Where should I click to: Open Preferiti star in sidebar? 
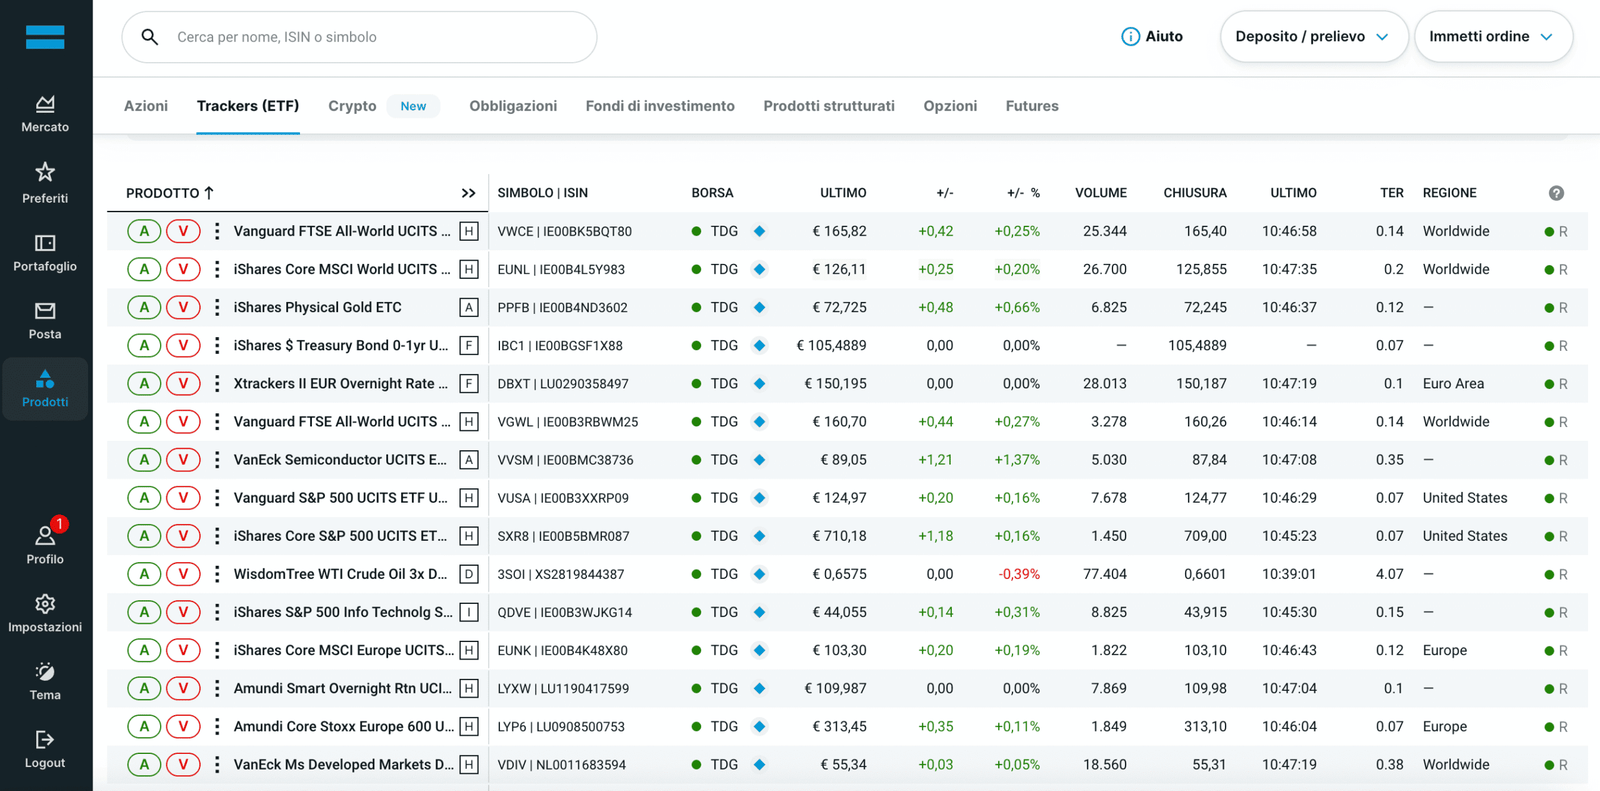(45, 183)
